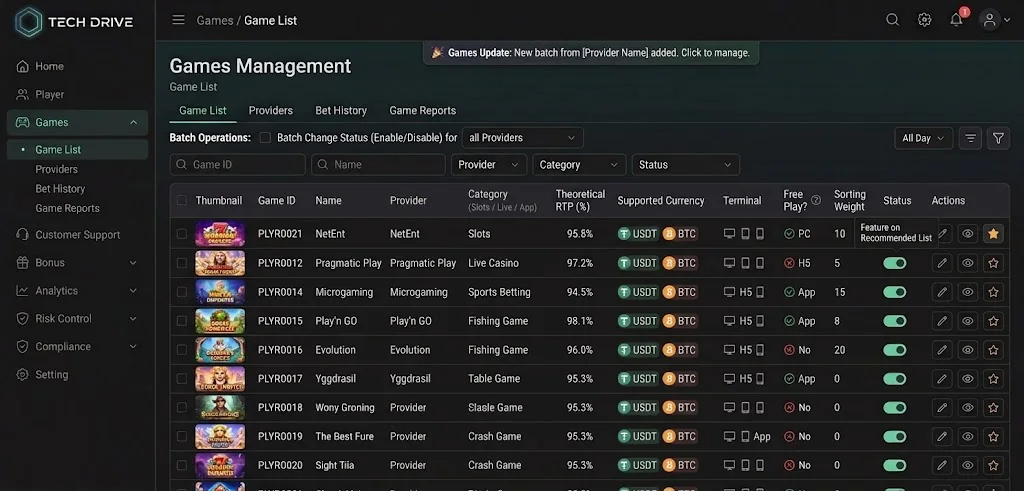Expand the Risk Control sidebar section
This screenshot has width=1024, height=491.
pyautogui.click(x=77, y=319)
